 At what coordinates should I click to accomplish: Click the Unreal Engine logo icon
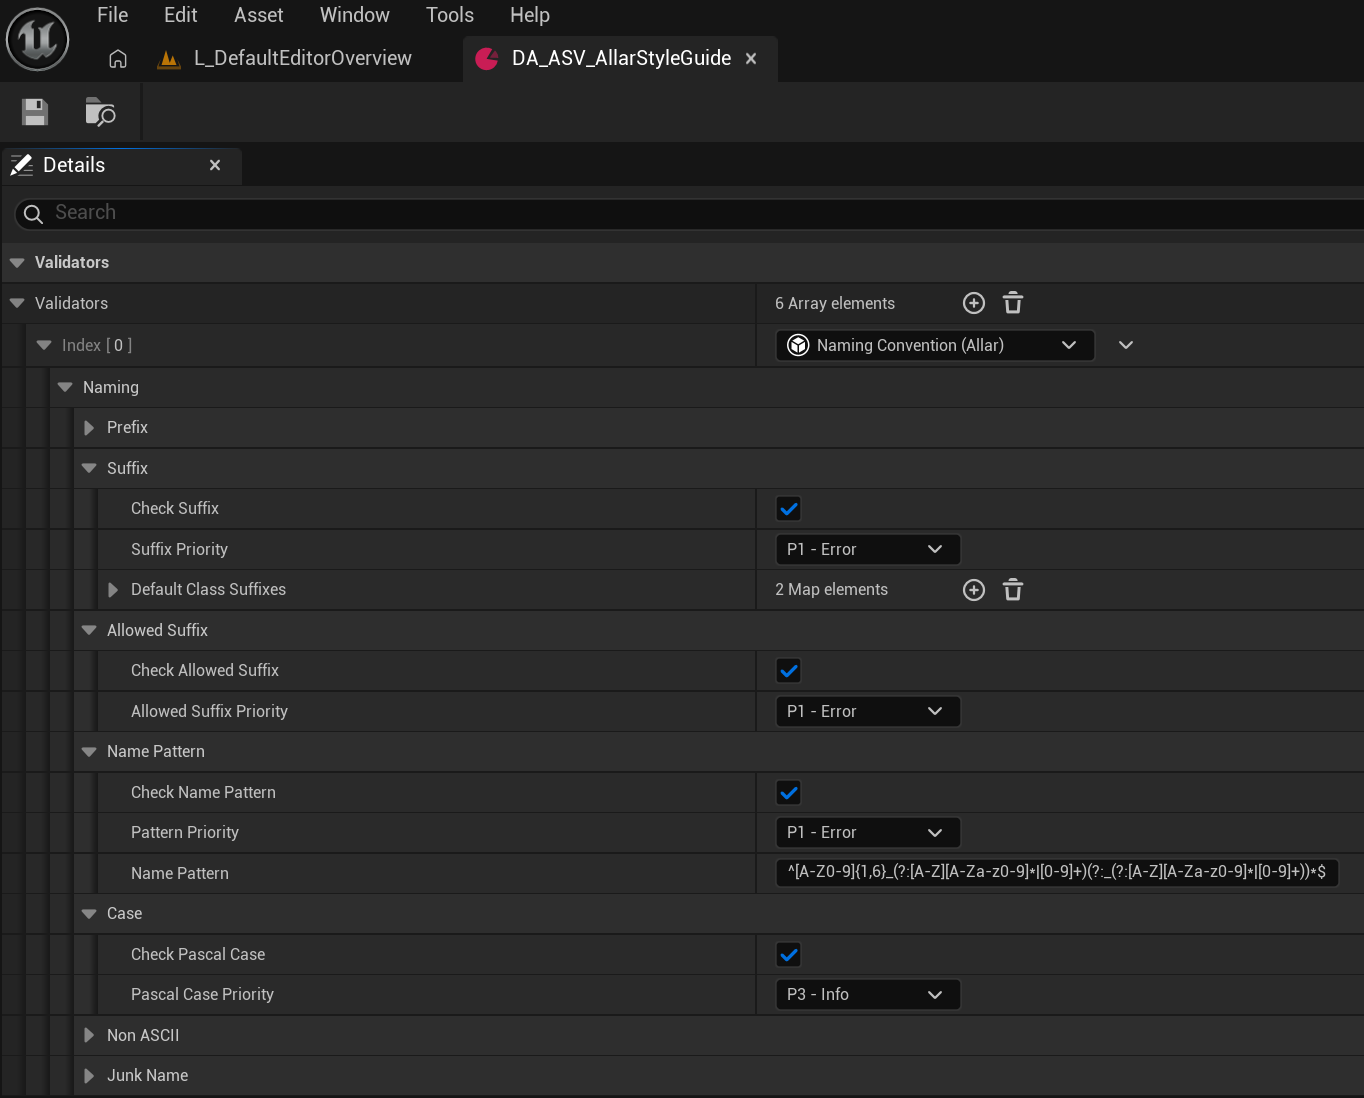tap(38, 40)
